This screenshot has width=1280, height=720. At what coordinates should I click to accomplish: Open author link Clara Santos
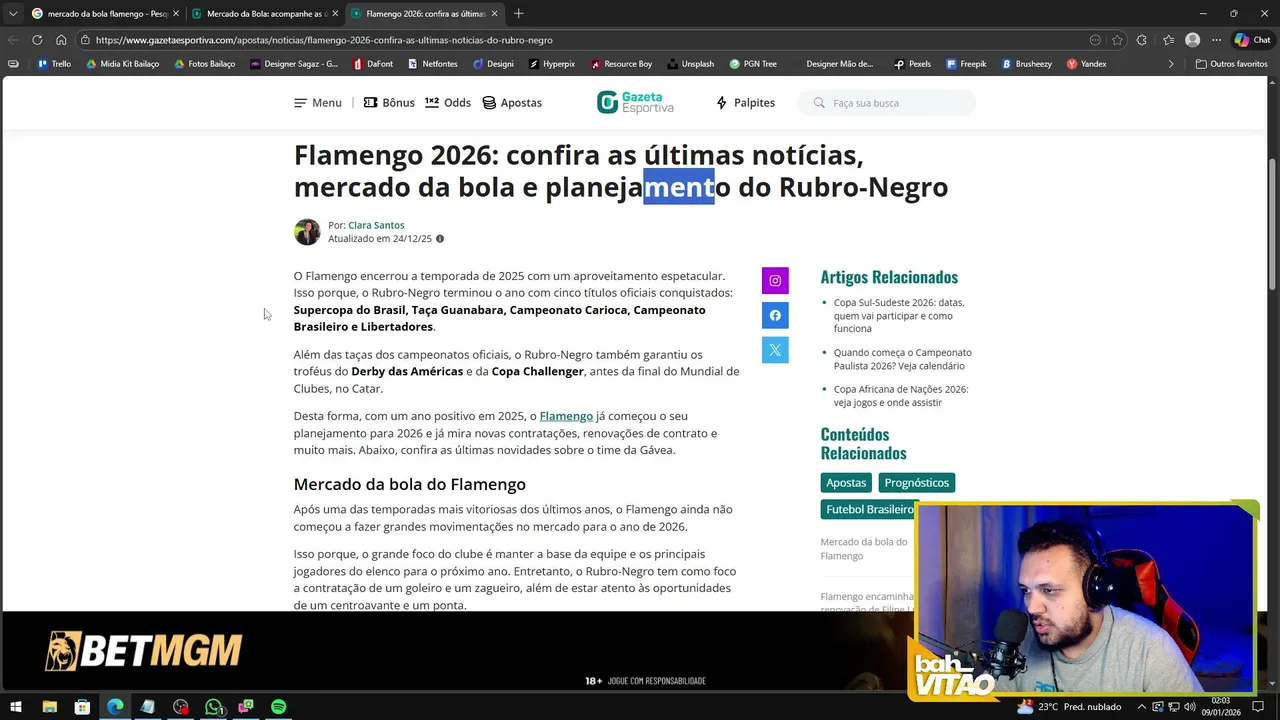376,225
